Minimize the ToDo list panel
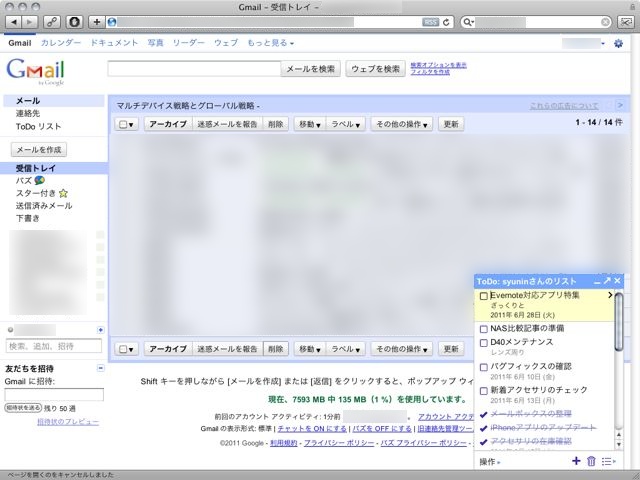 (597, 282)
